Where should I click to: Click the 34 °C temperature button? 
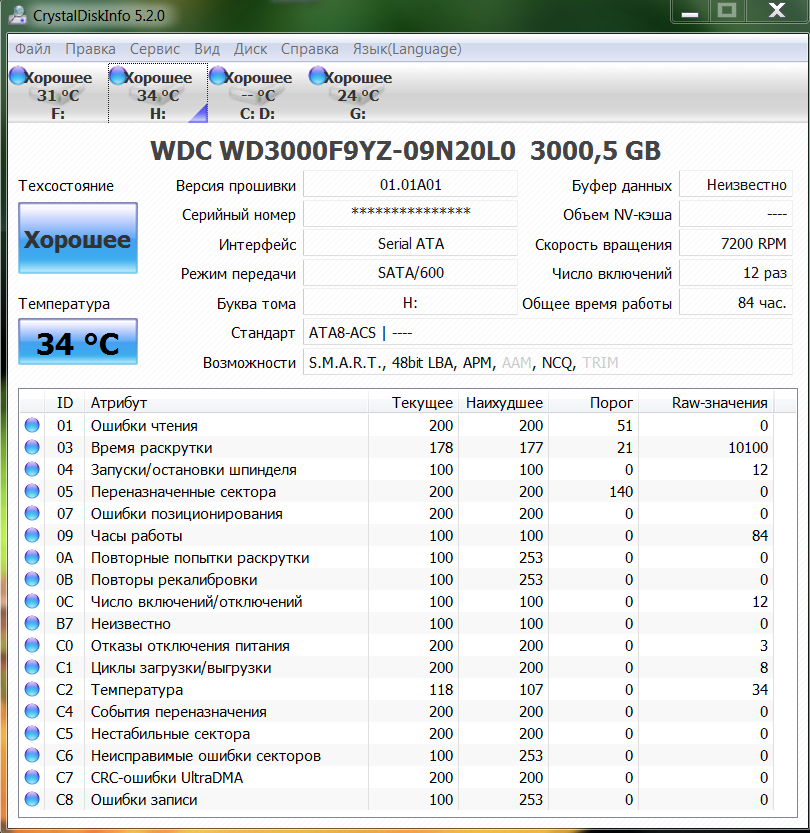78,342
